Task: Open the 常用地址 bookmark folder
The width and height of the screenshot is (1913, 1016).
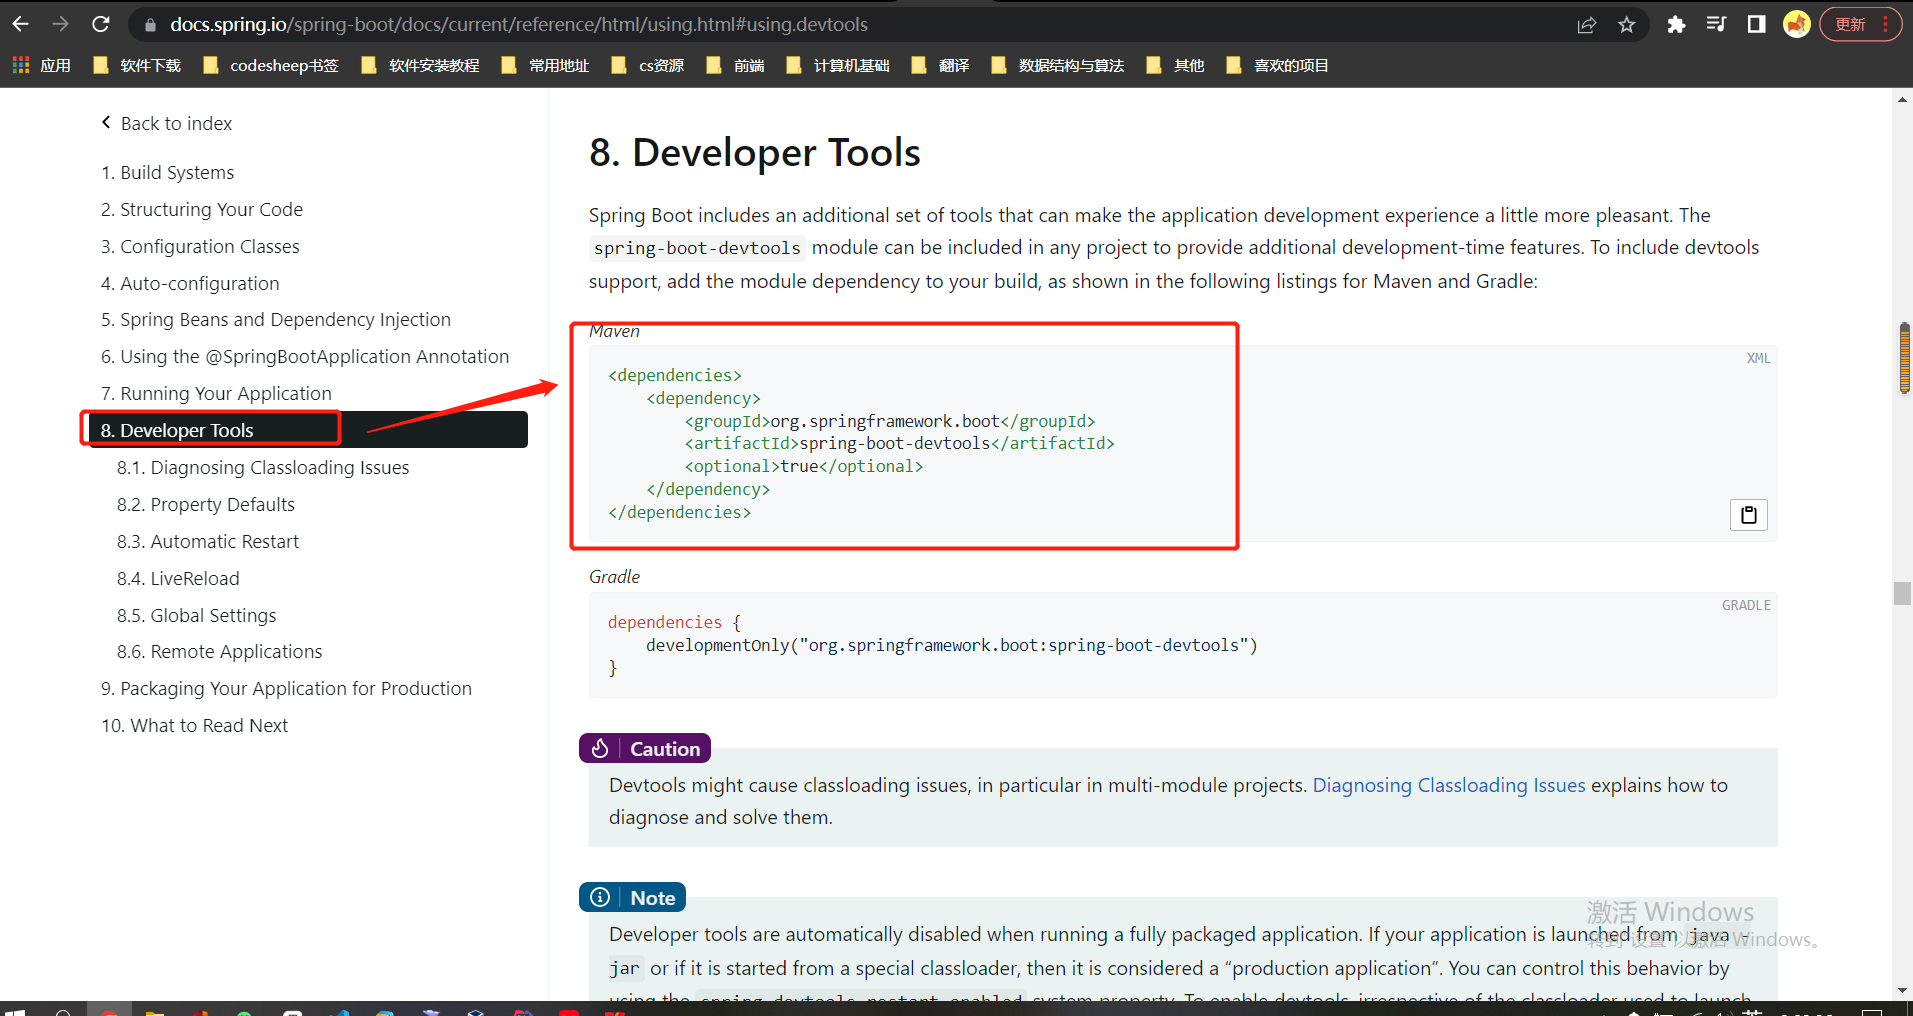Action: point(546,66)
